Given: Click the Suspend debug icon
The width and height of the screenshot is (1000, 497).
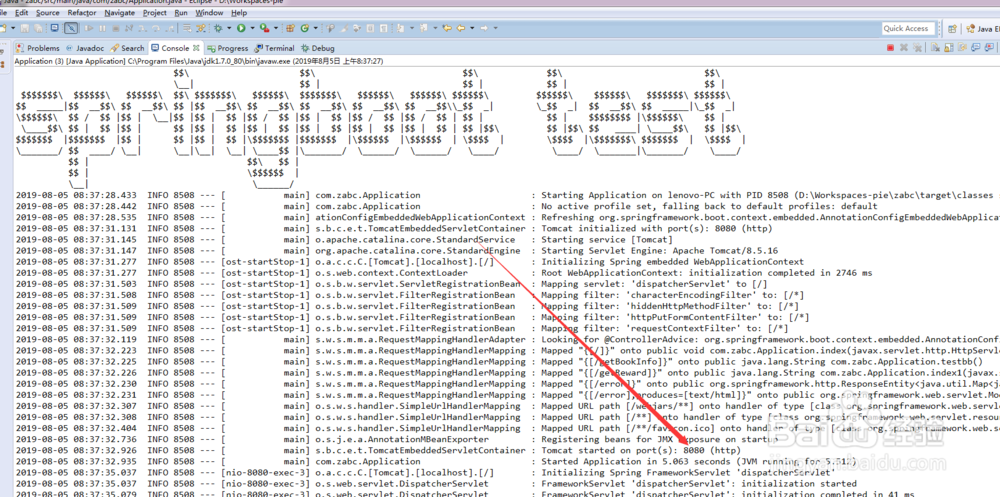Looking at the screenshot, I should (x=102, y=28).
